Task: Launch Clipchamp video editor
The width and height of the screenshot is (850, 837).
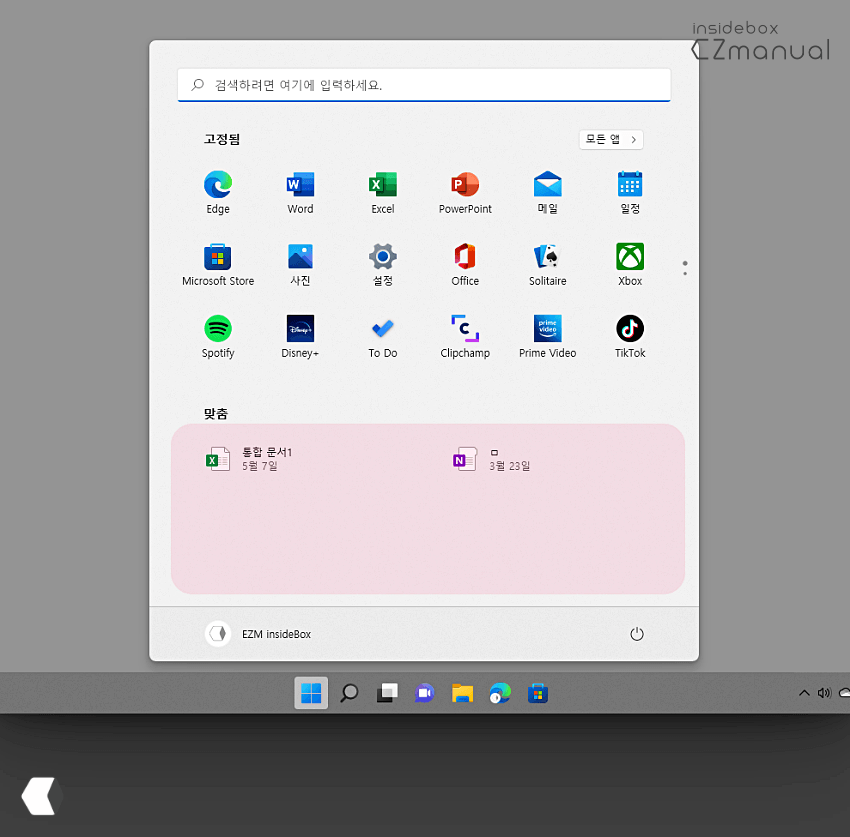Action: coord(464,328)
